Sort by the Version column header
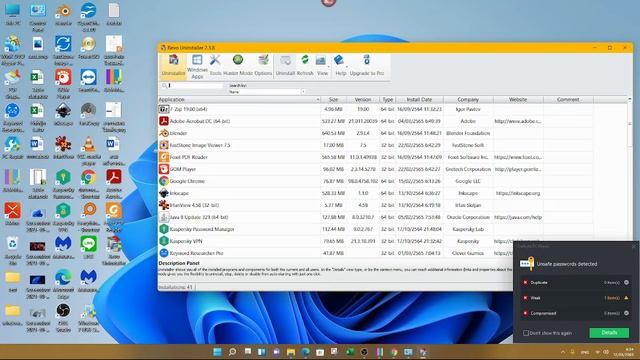This screenshot has width=640, height=360. point(363,100)
